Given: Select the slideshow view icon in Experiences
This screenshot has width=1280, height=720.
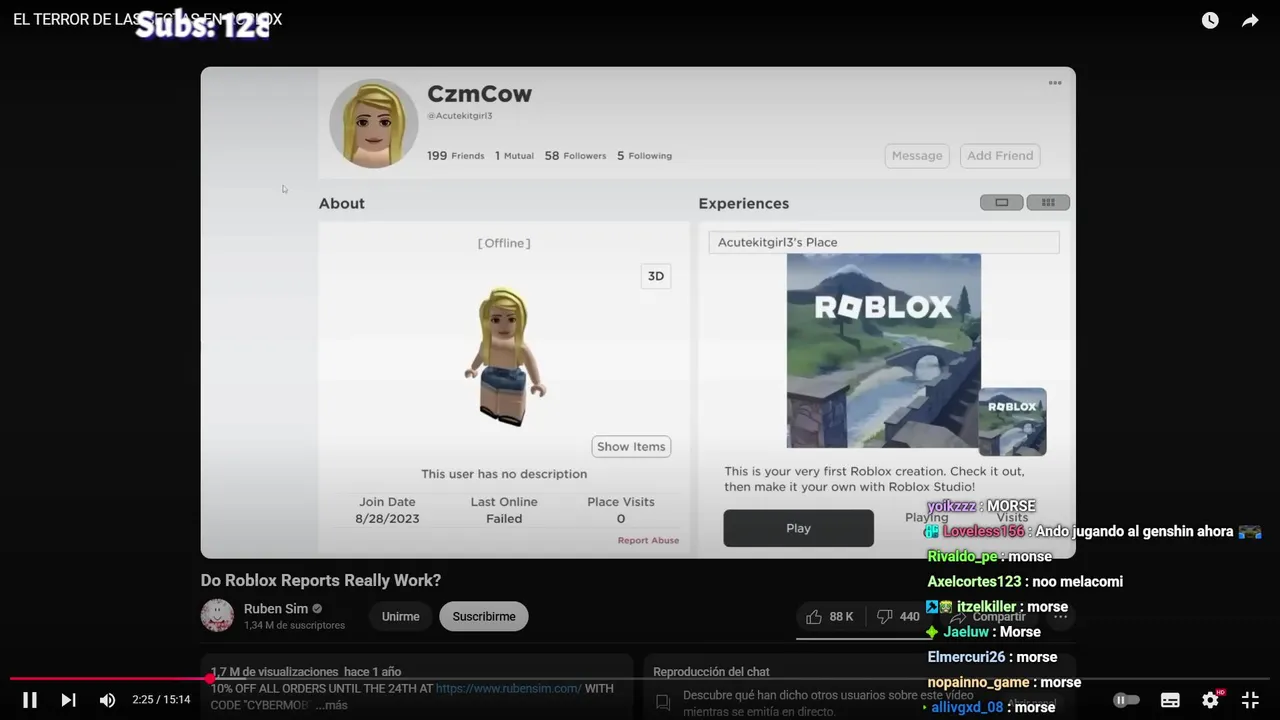Looking at the screenshot, I should pyautogui.click(x=1001, y=202).
